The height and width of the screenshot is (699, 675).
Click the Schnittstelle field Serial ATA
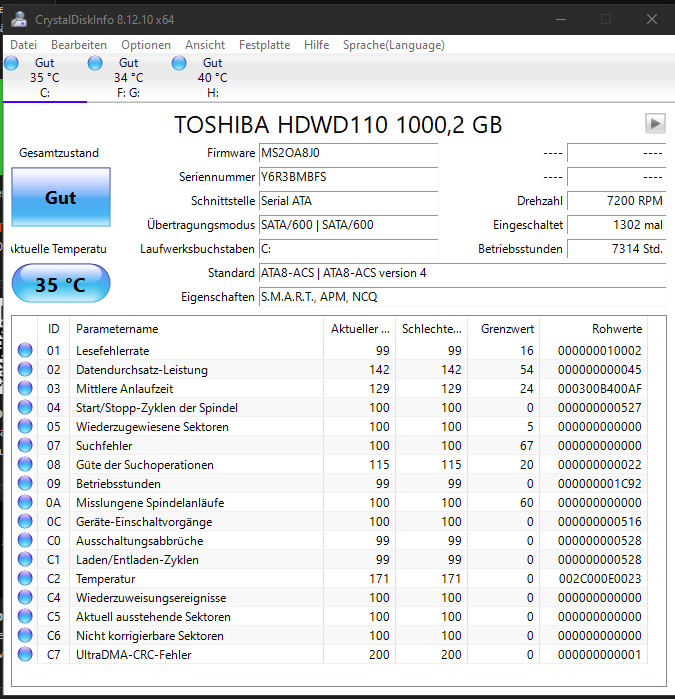click(x=349, y=201)
